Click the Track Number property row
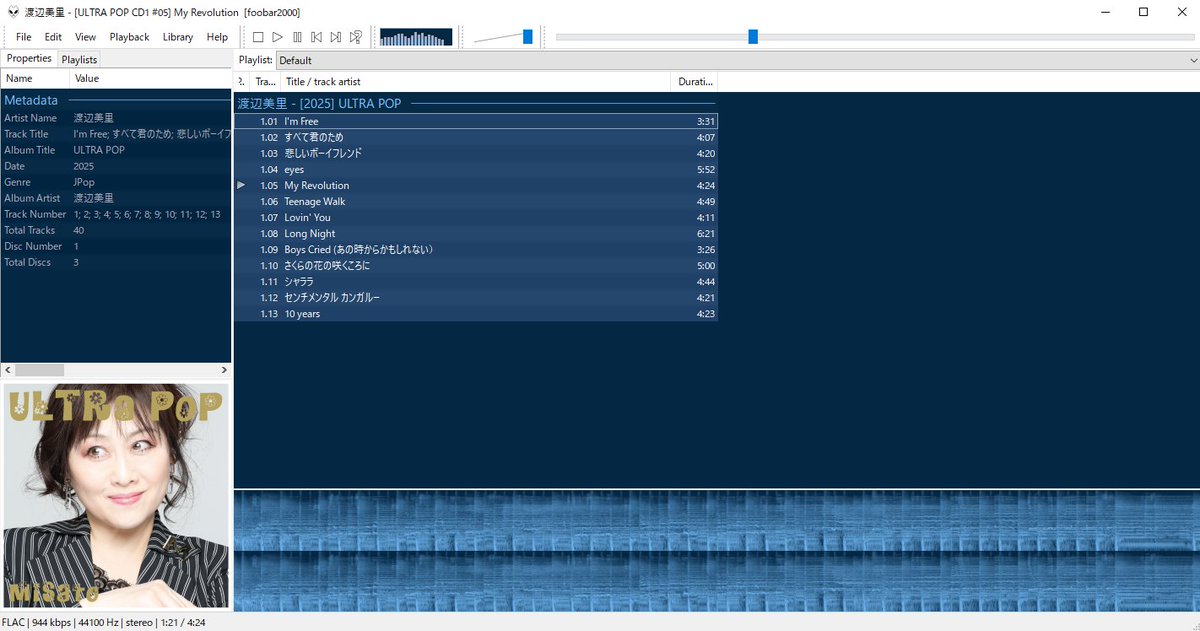The image size is (1200, 631). 116,214
